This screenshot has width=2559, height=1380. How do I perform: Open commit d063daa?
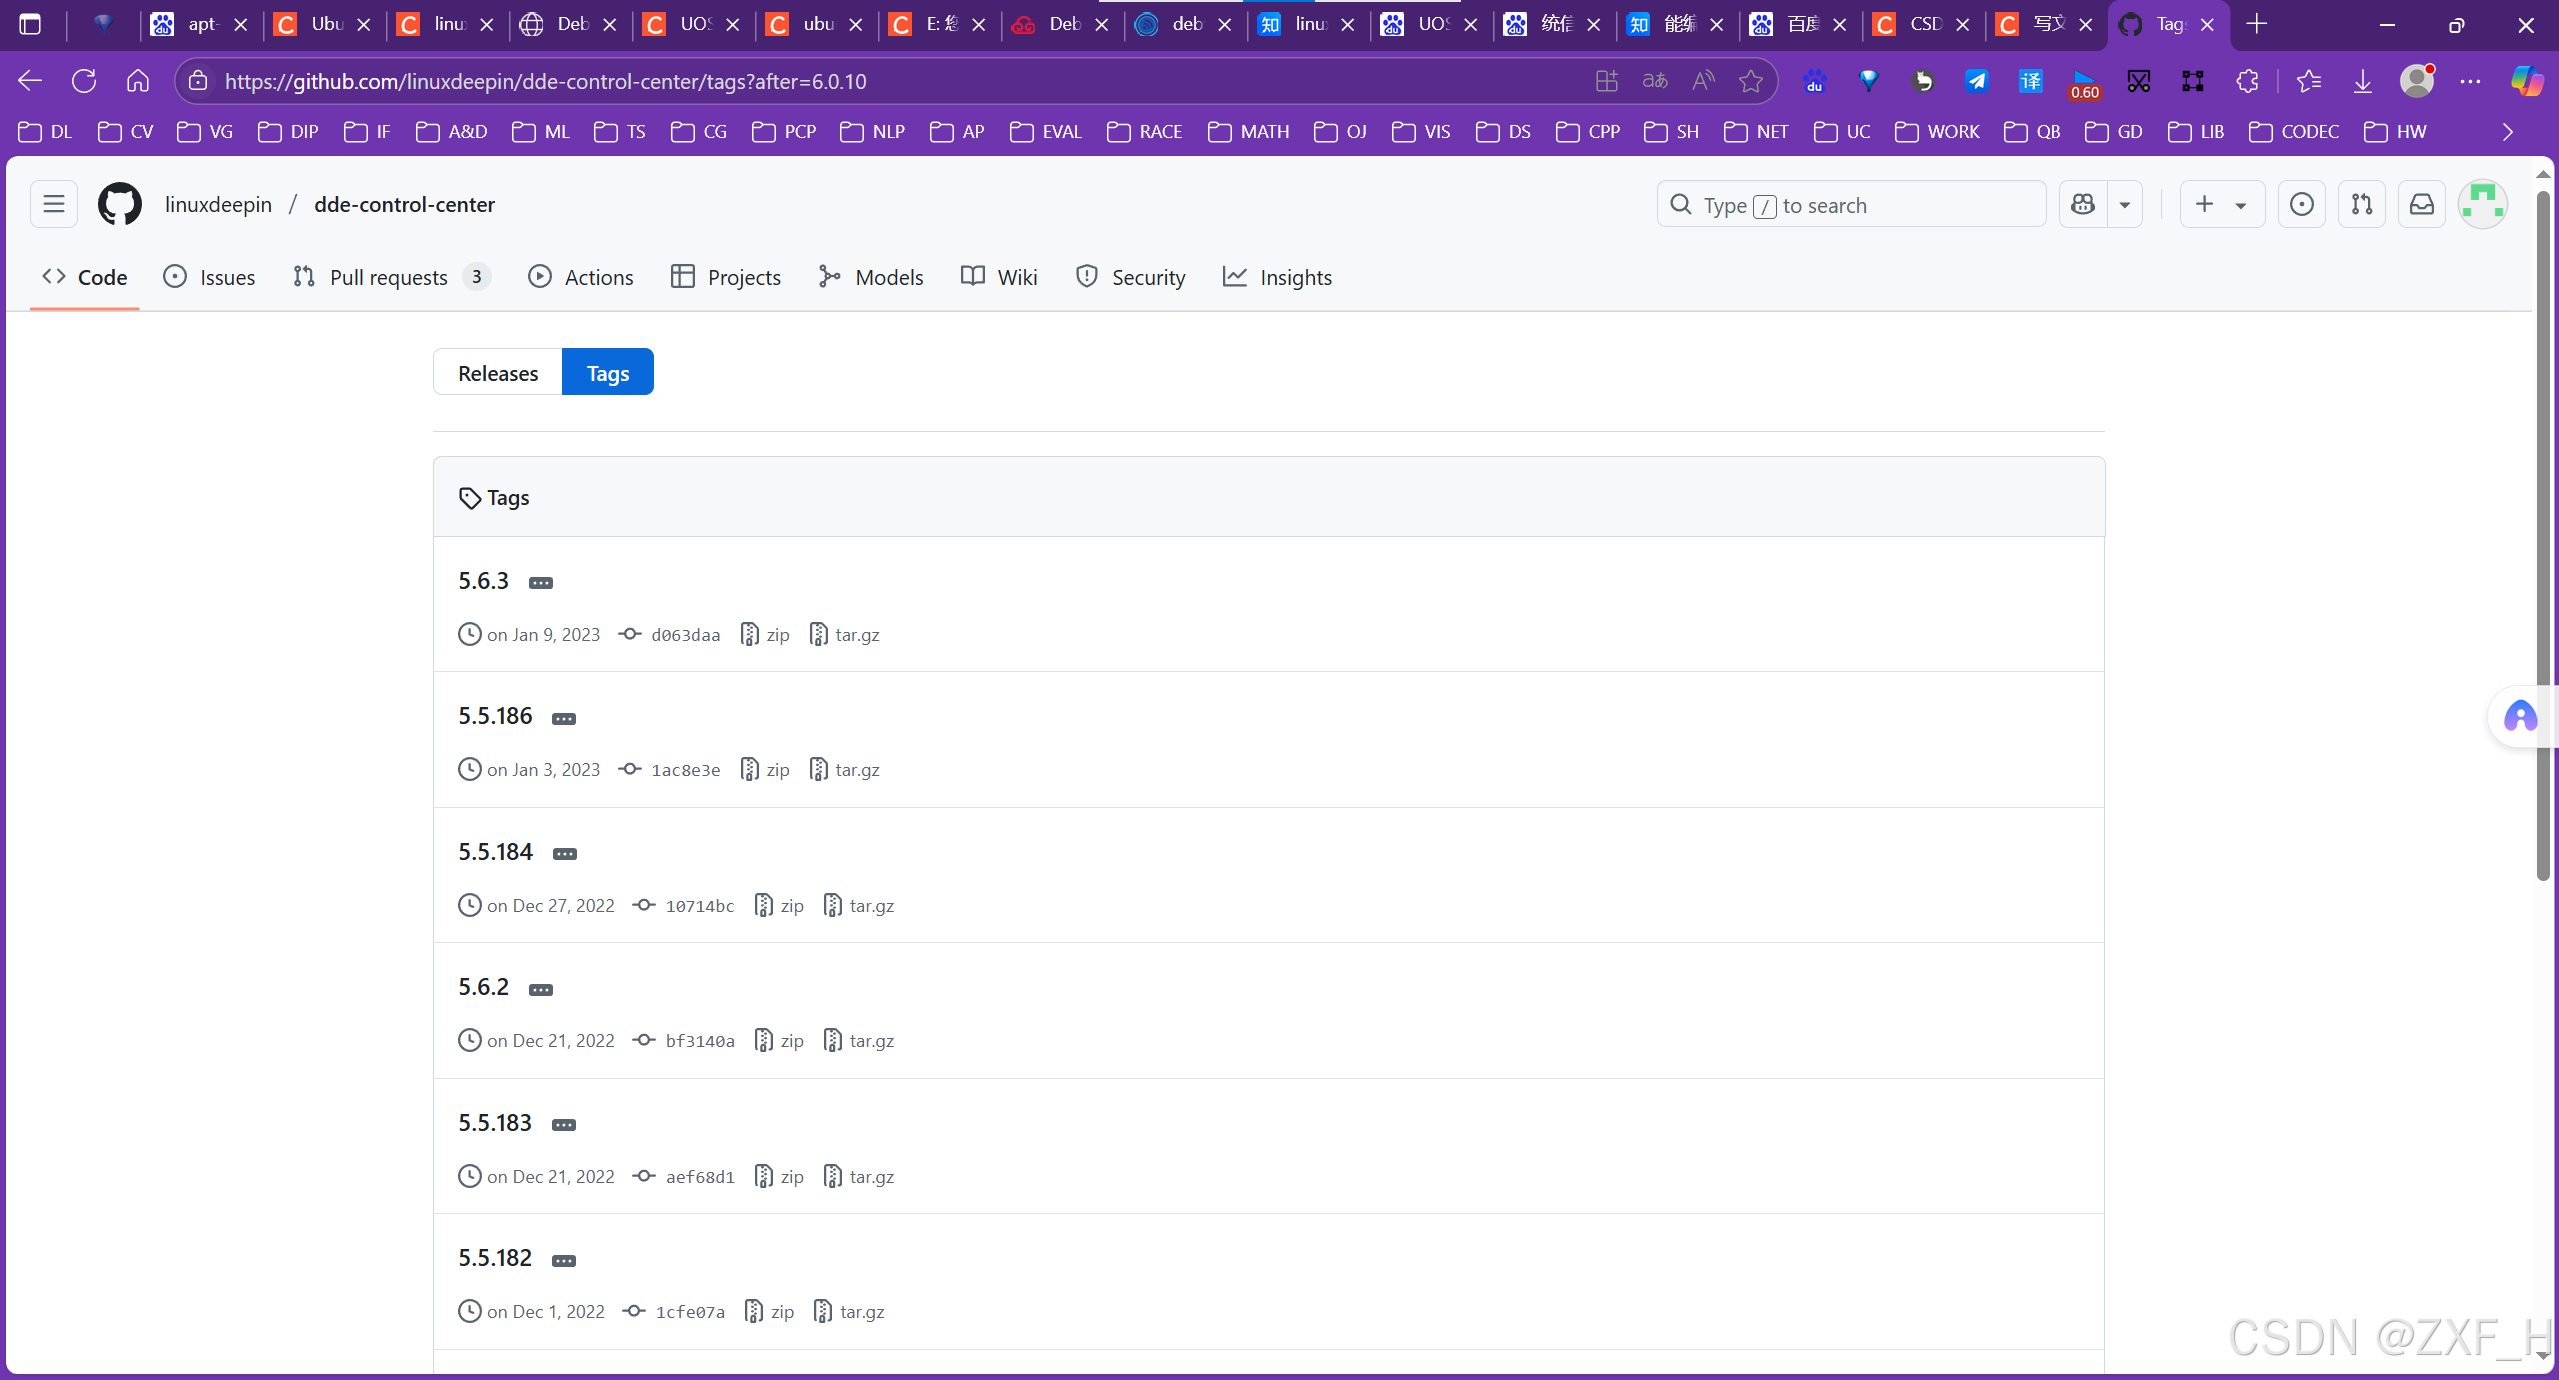[x=671, y=635]
